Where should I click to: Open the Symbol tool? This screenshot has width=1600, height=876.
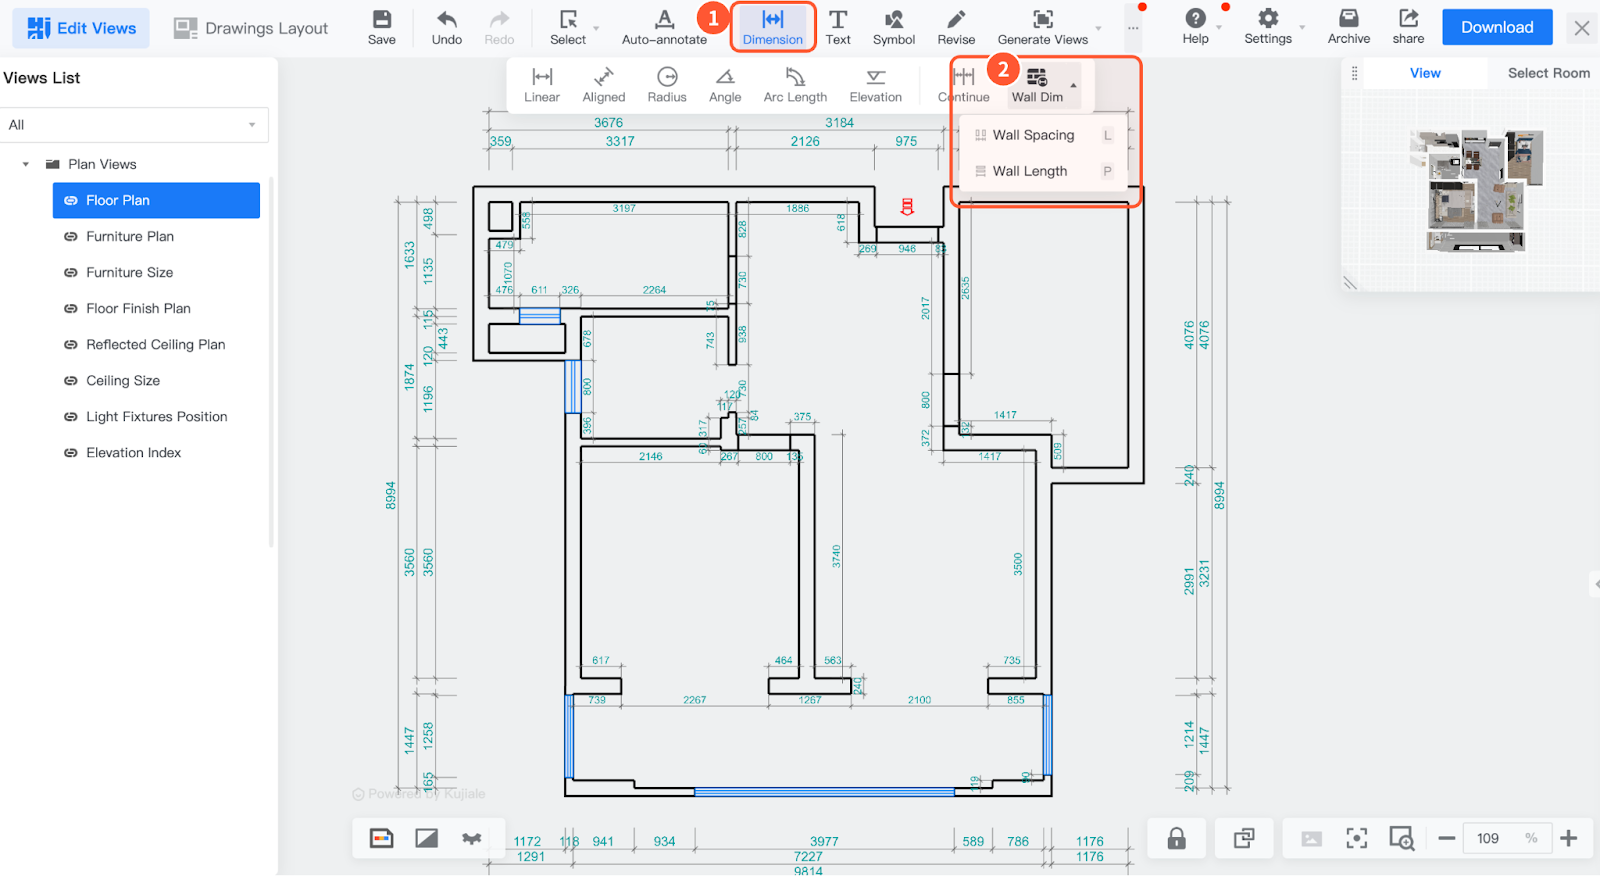coord(893,27)
